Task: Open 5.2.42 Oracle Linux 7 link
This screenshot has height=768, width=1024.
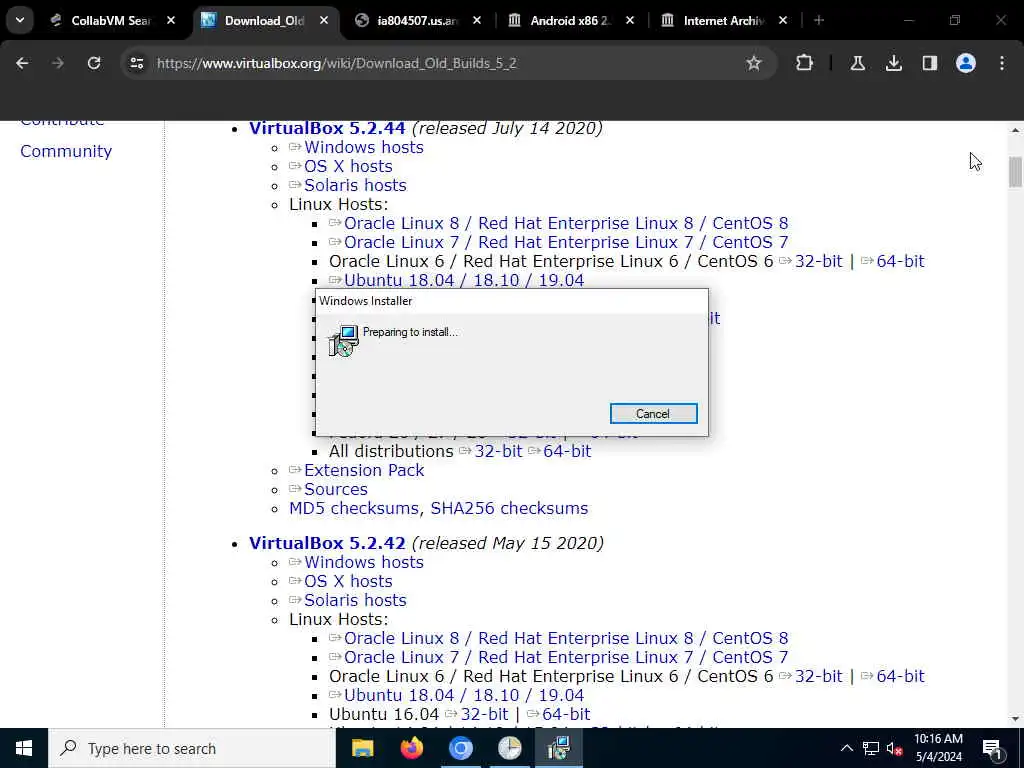Action: [x=566, y=657]
